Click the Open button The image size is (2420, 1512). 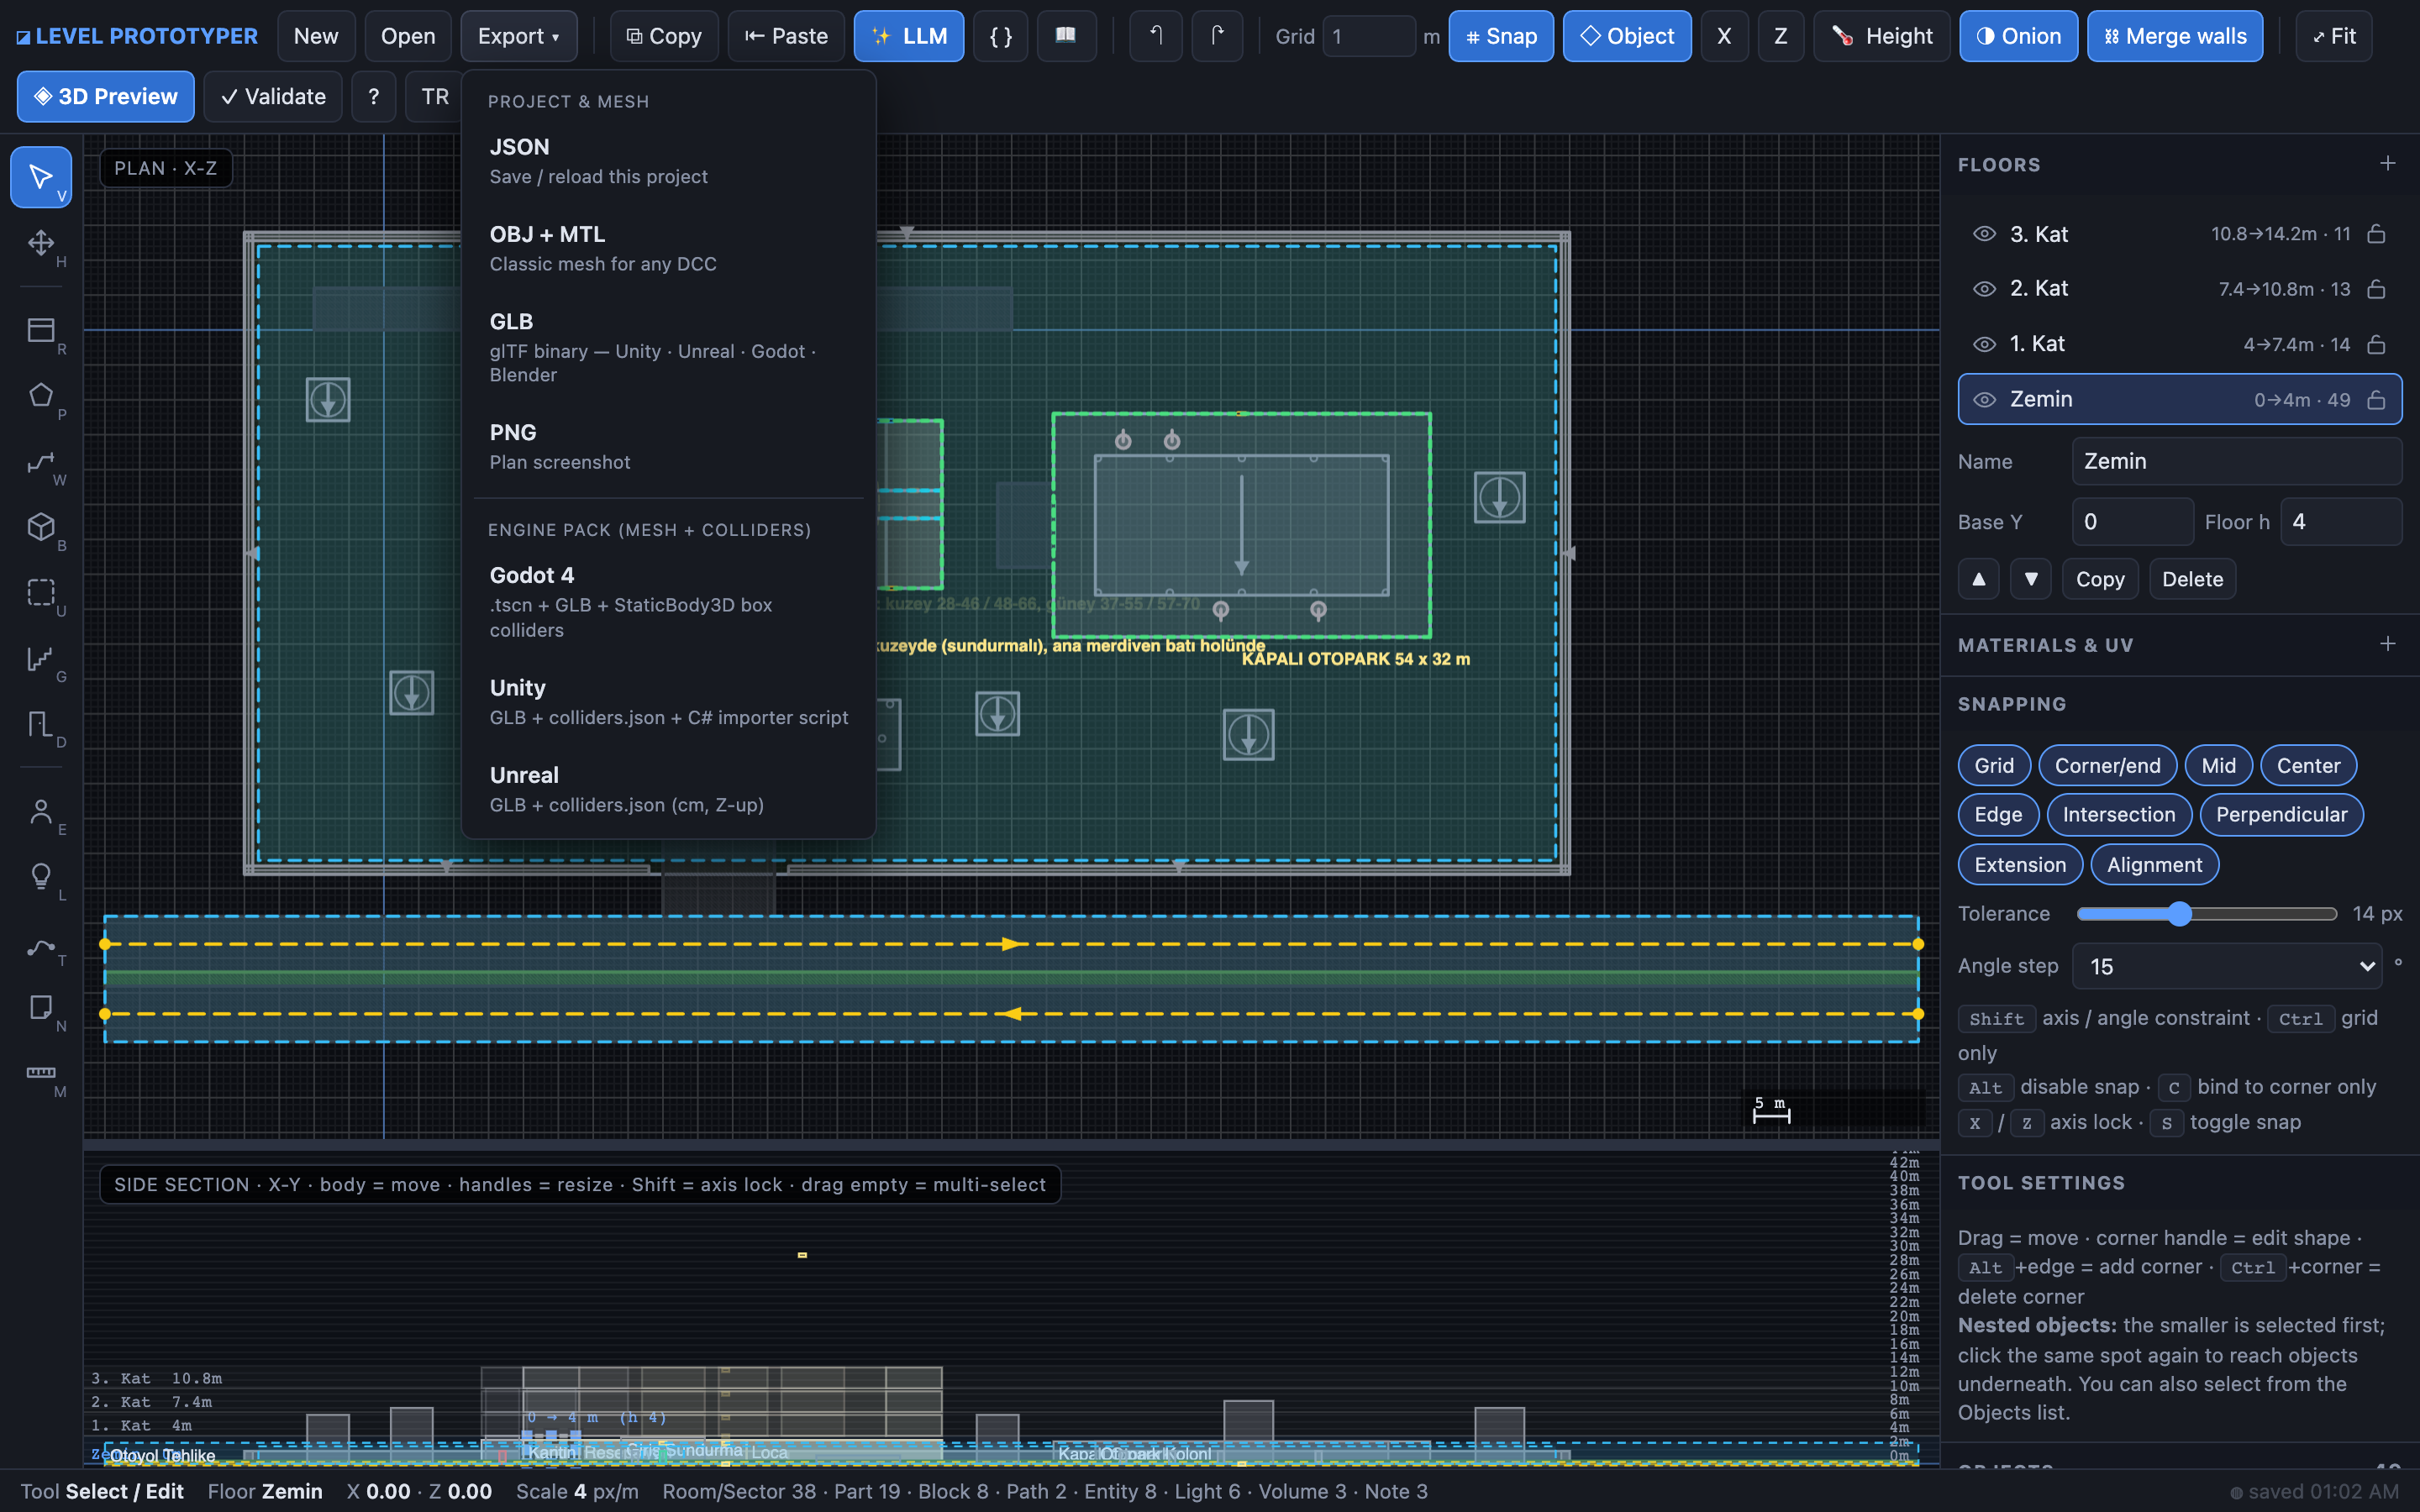pos(408,36)
